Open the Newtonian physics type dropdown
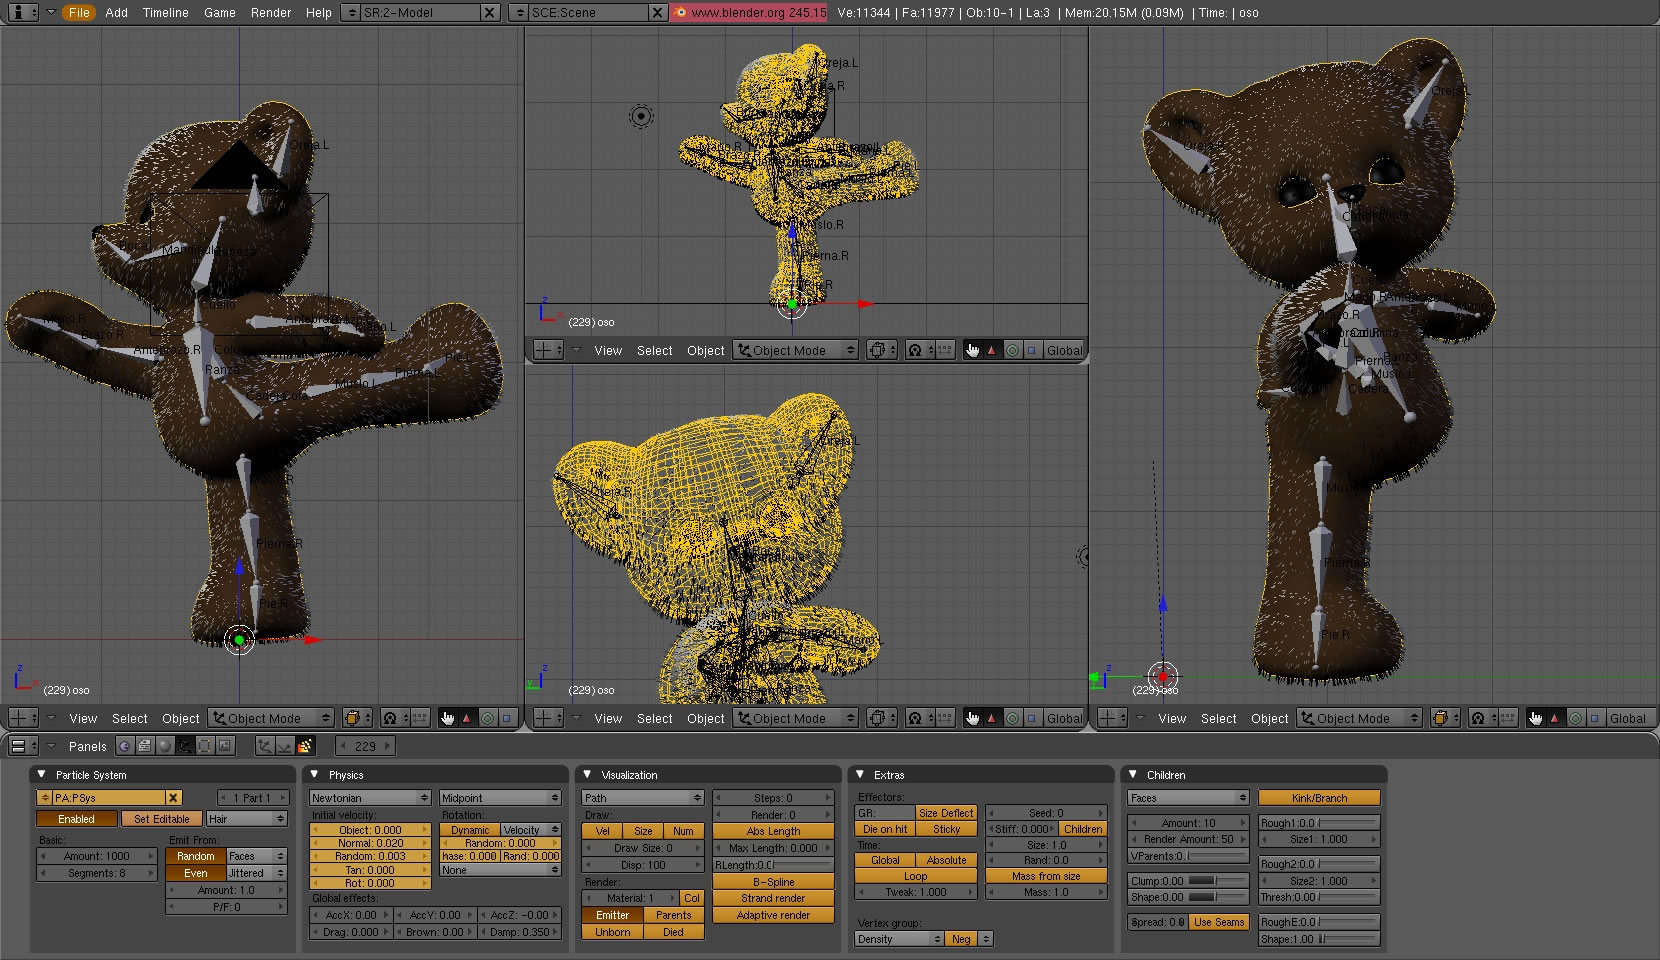The width and height of the screenshot is (1660, 960). coord(369,798)
